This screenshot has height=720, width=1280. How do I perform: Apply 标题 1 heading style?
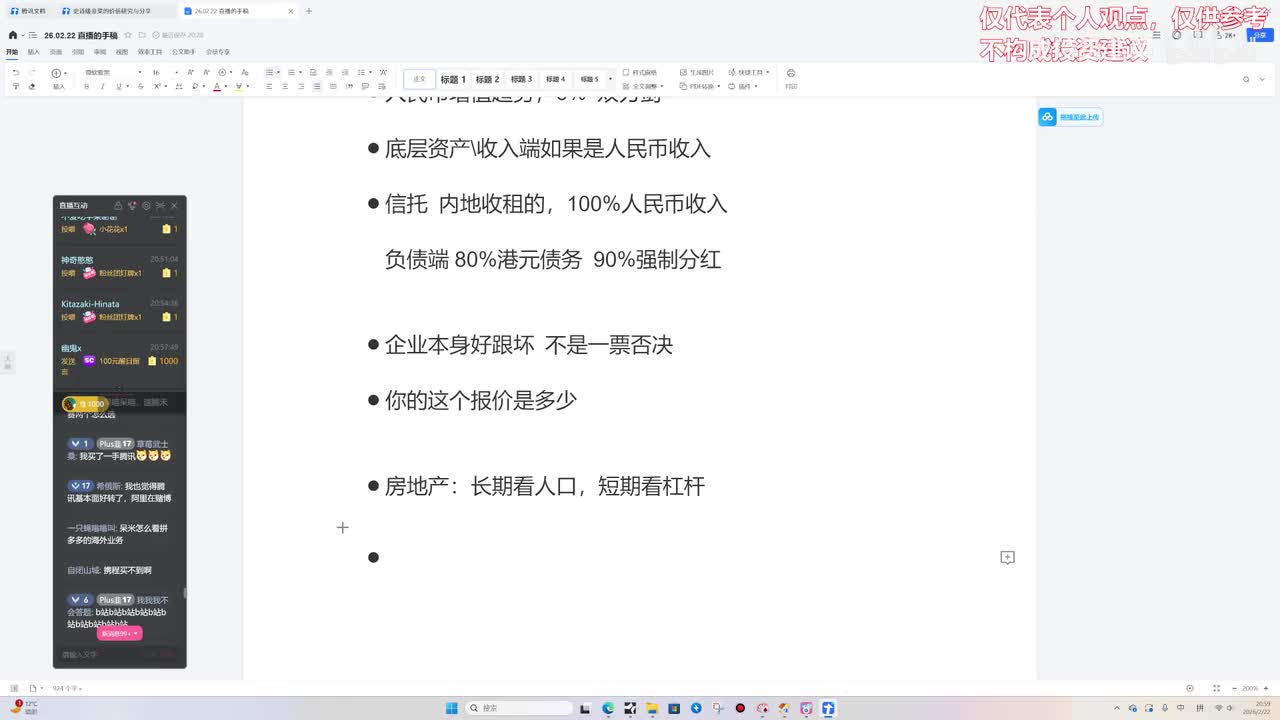pos(453,79)
